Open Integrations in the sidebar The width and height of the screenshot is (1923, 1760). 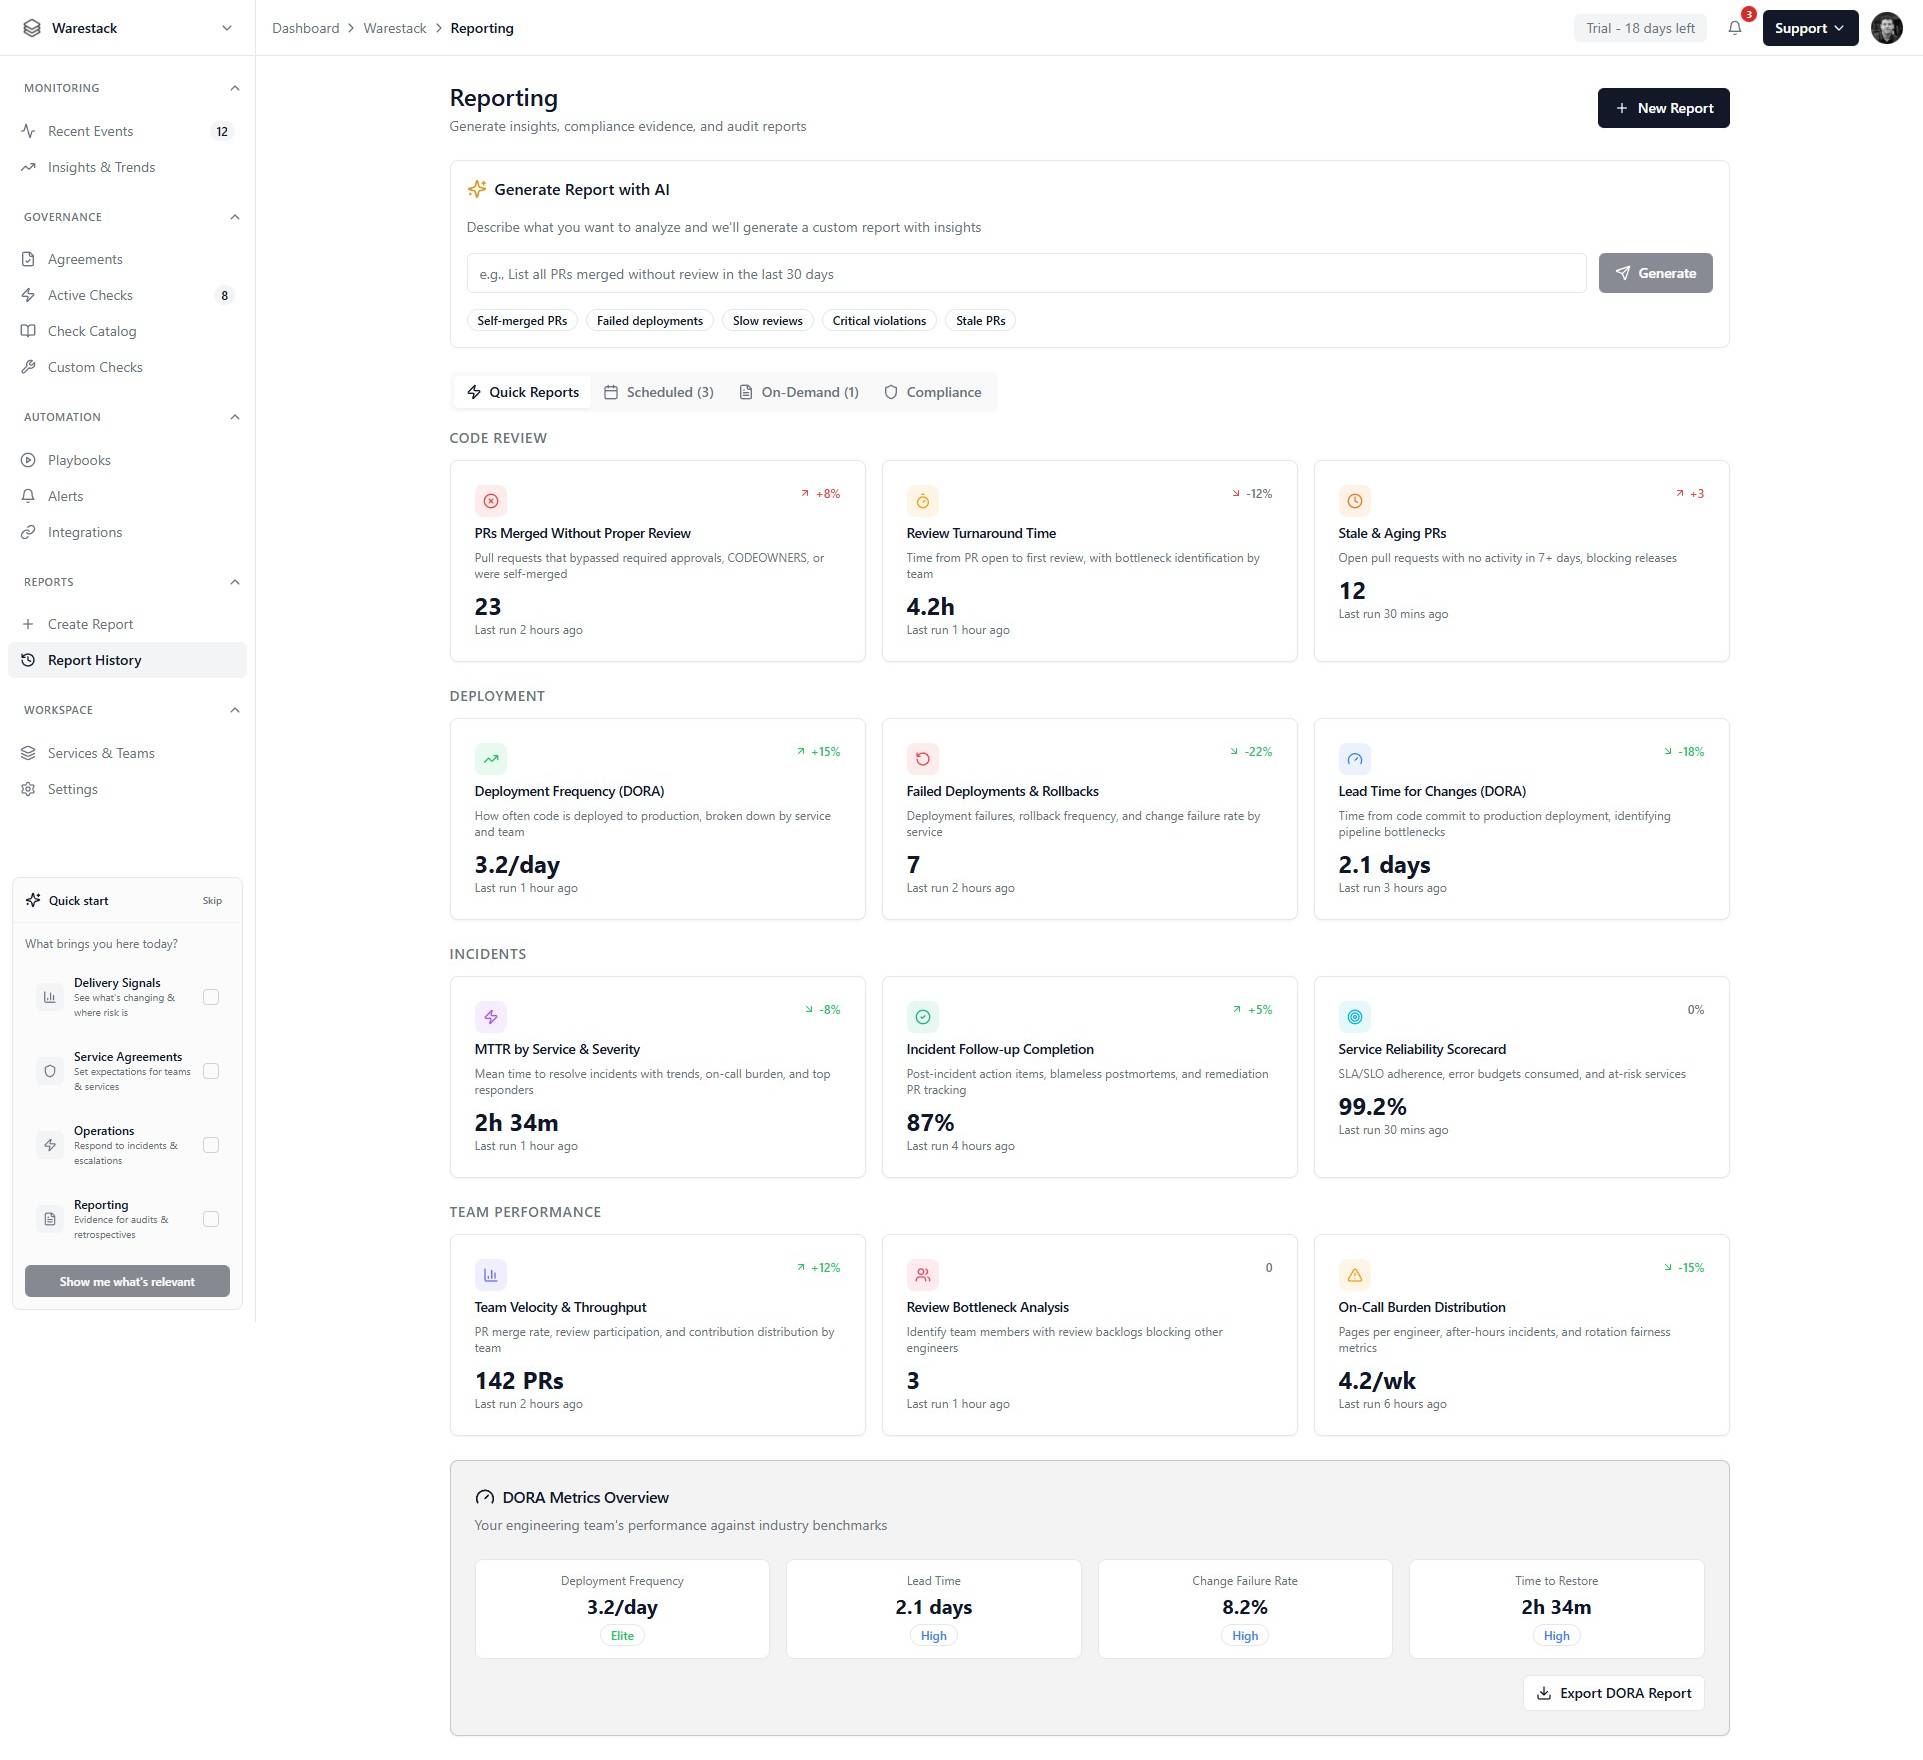[x=85, y=532]
